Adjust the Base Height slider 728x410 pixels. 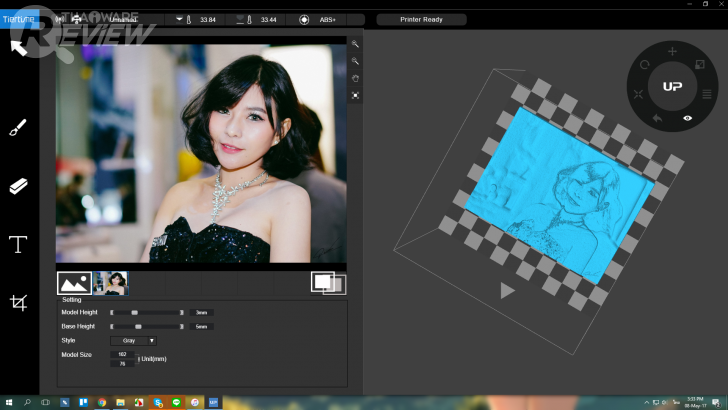(147, 326)
